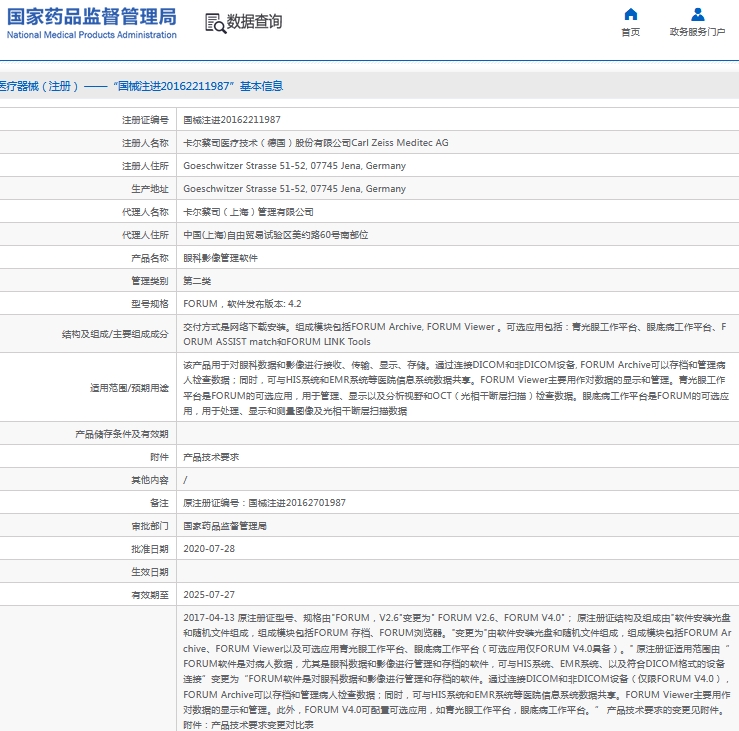Click the 产品储存条件及有效期 label

(x=122, y=434)
